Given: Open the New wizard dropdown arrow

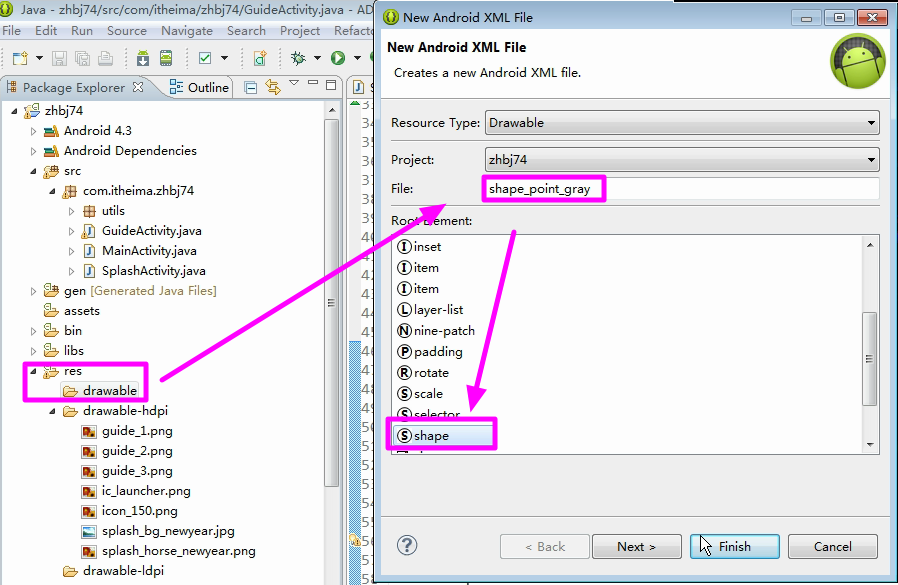Looking at the screenshot, I should 39,58.
